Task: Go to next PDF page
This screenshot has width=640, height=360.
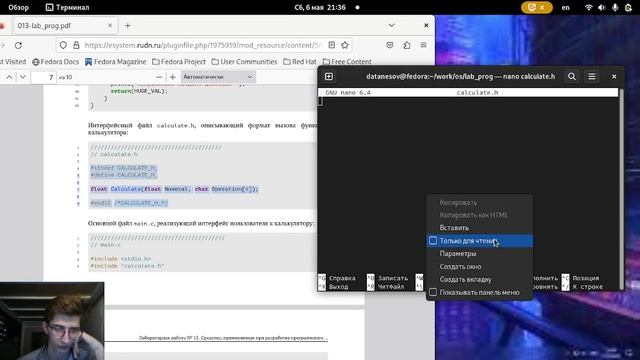Action: click(x=23, y=77)
